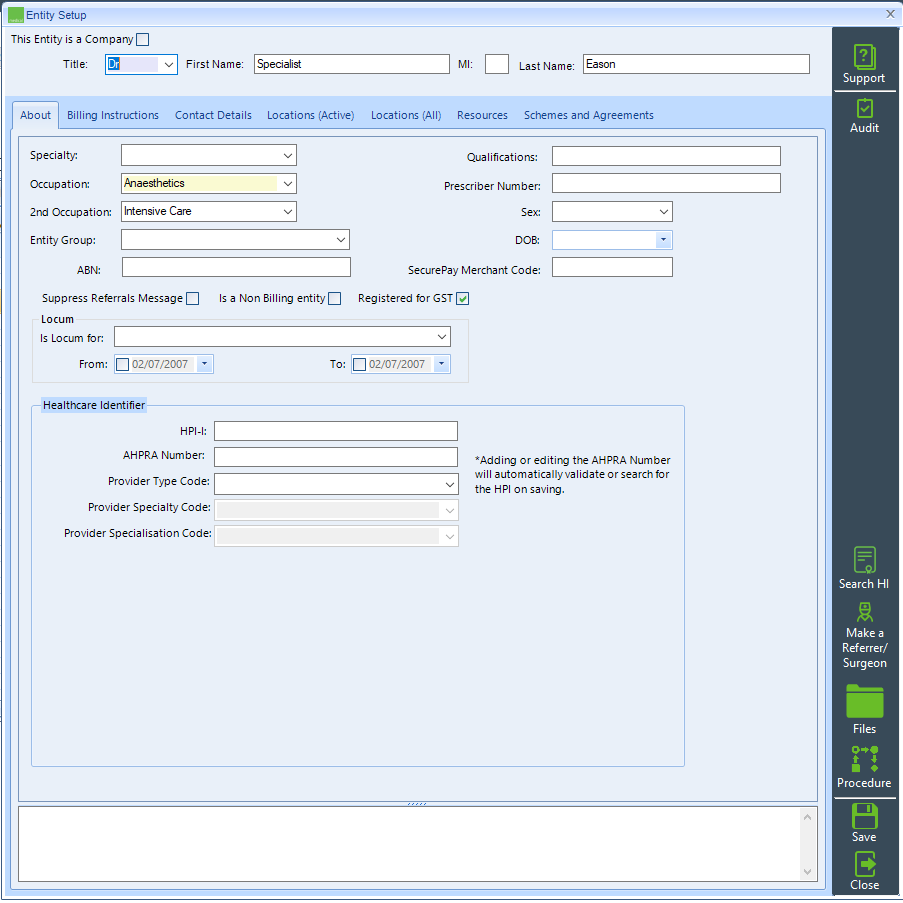
Task: Expand the Specialty dropdown
Action: pyautogui.click(x=288, y=155)
